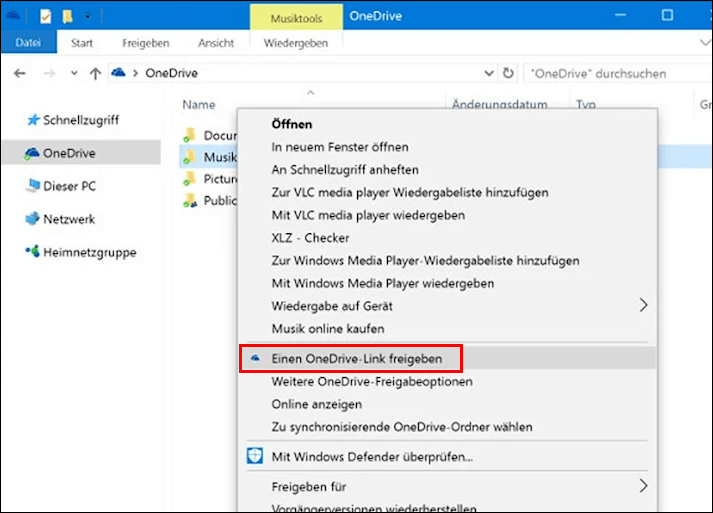Switch to the Ansicht ribbon tab
713x513 pixels.
216,43
